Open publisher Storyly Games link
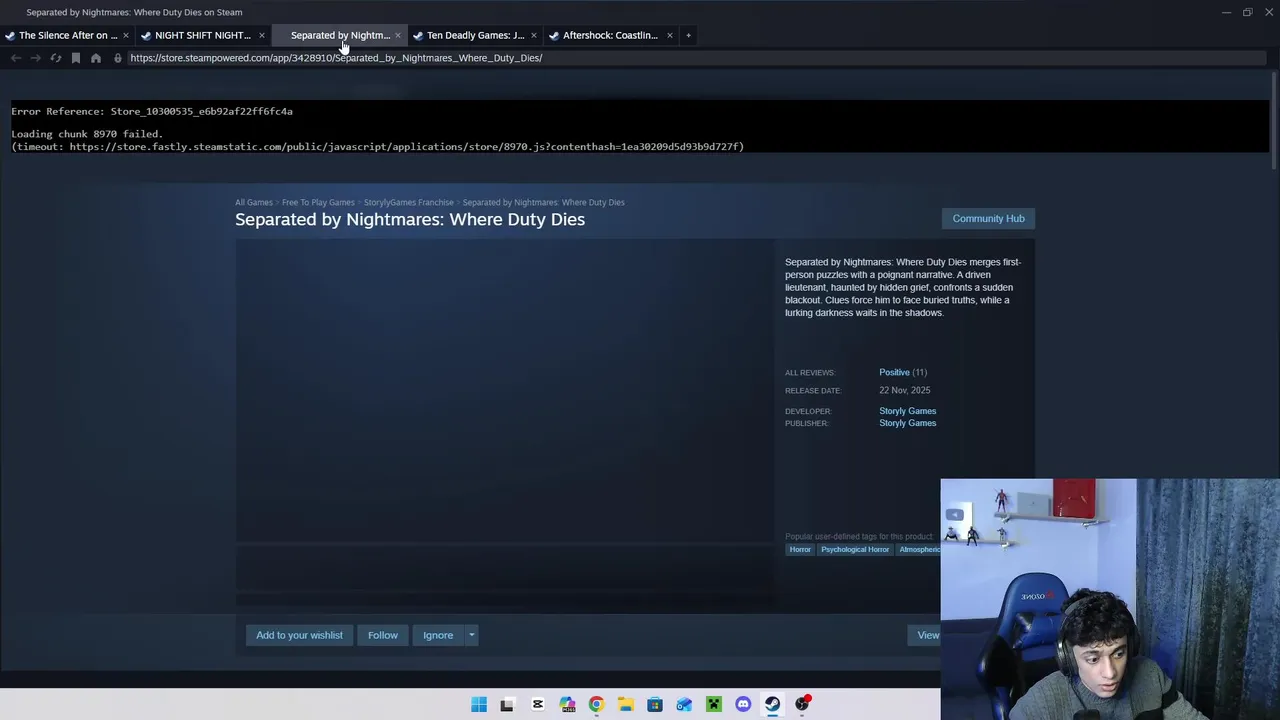Viewport: 1280px width, 720px height. tap(907, 423)
